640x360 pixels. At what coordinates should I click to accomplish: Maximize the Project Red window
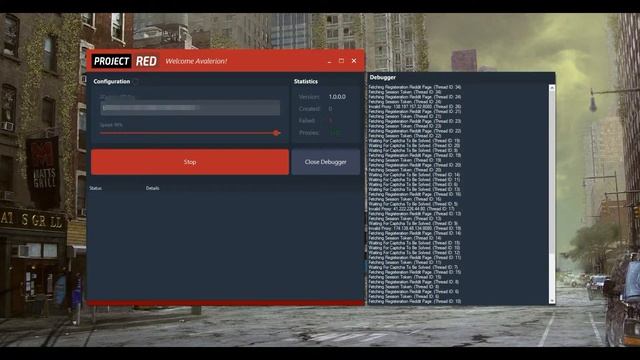[x=341, y=61]
